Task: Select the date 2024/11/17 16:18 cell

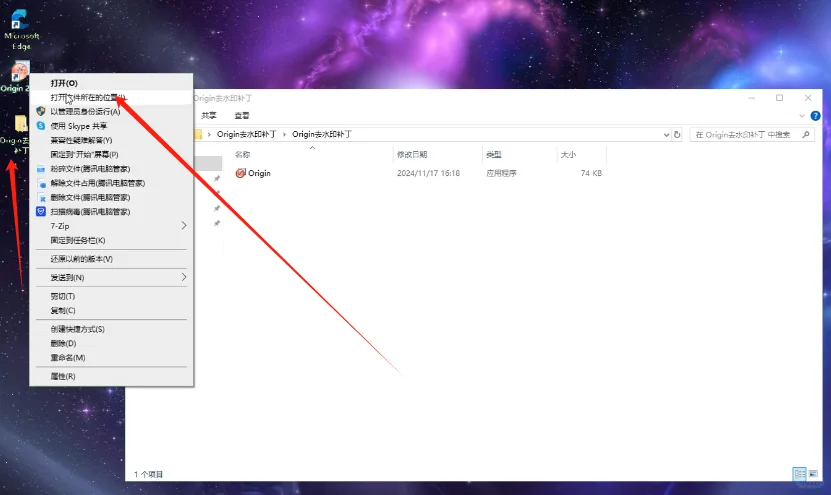Action: pyautogui.click(x=428, y=173)
